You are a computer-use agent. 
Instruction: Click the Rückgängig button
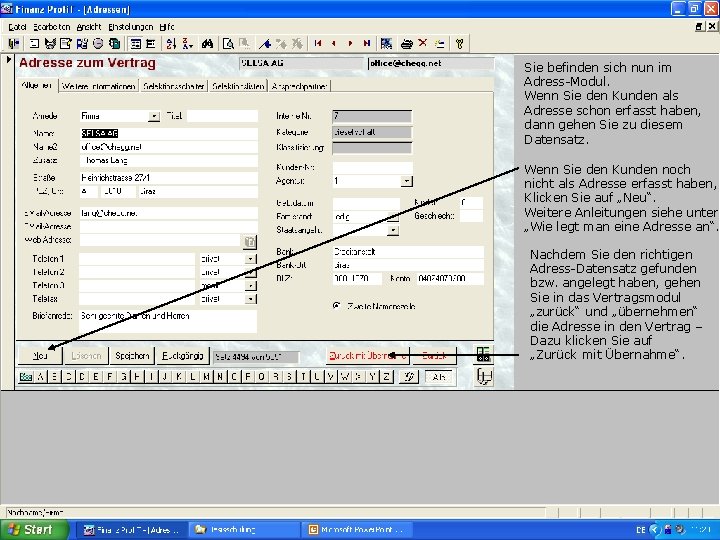pos(183,356)
